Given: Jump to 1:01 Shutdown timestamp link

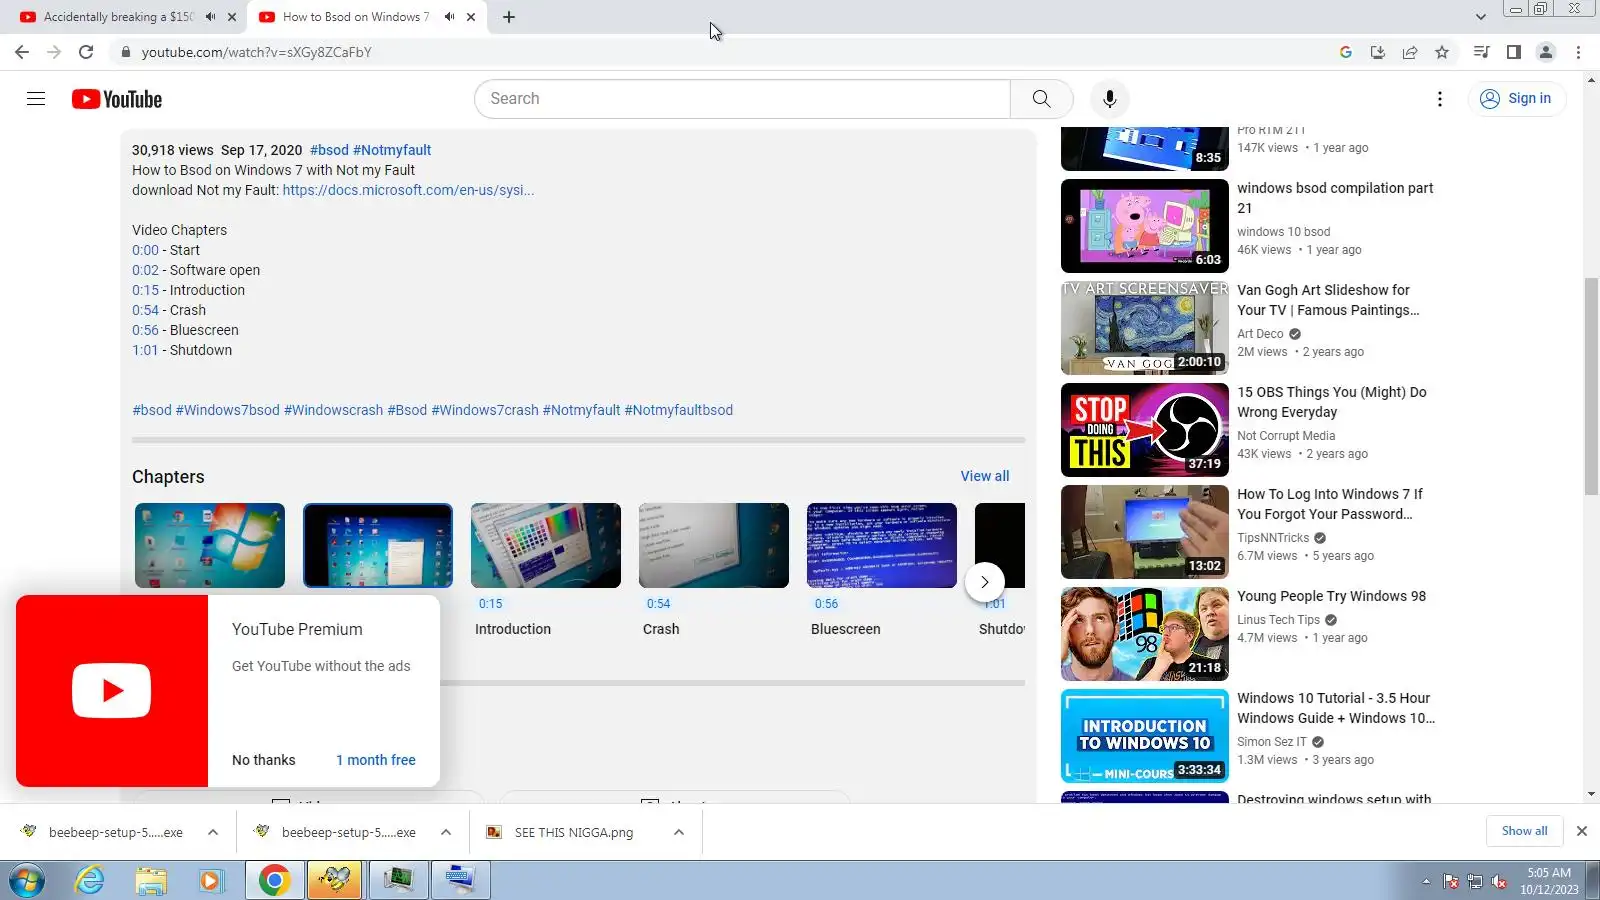Looking at the screenshot, I should (x=145, y=350).
